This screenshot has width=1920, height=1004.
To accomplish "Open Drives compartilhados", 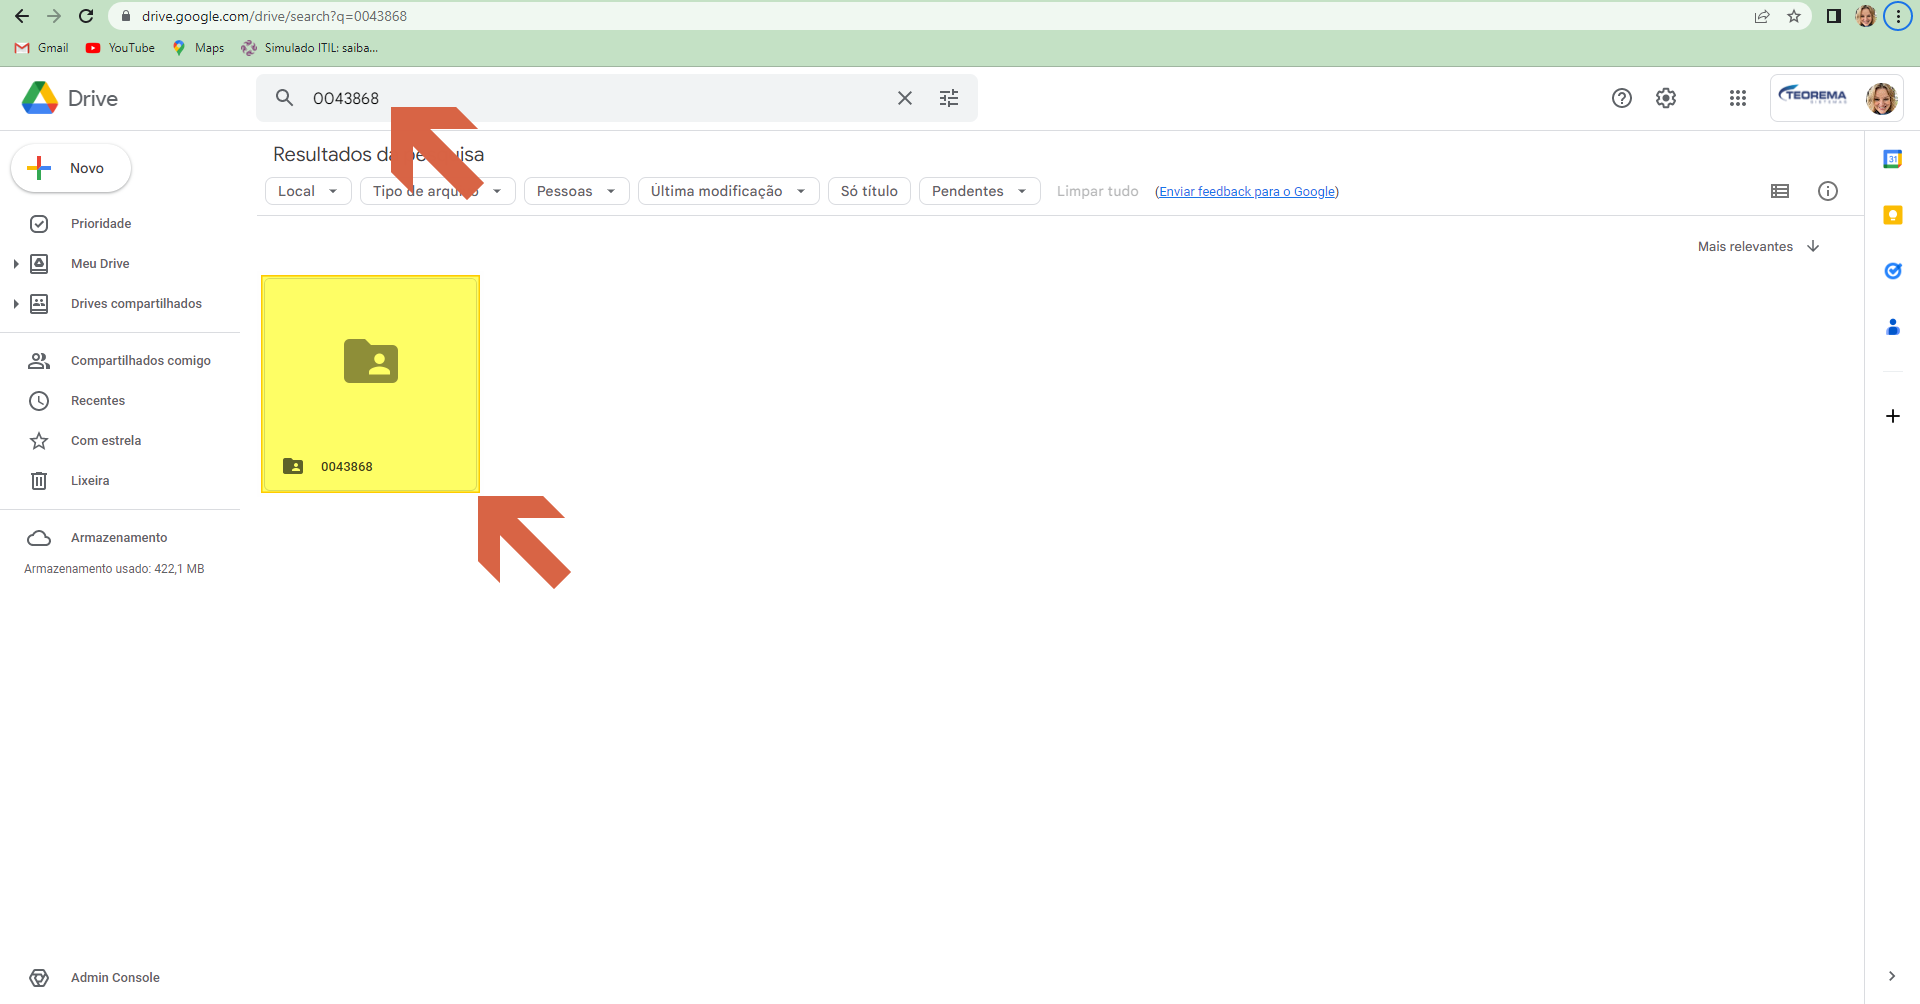I will click(136, 304).
